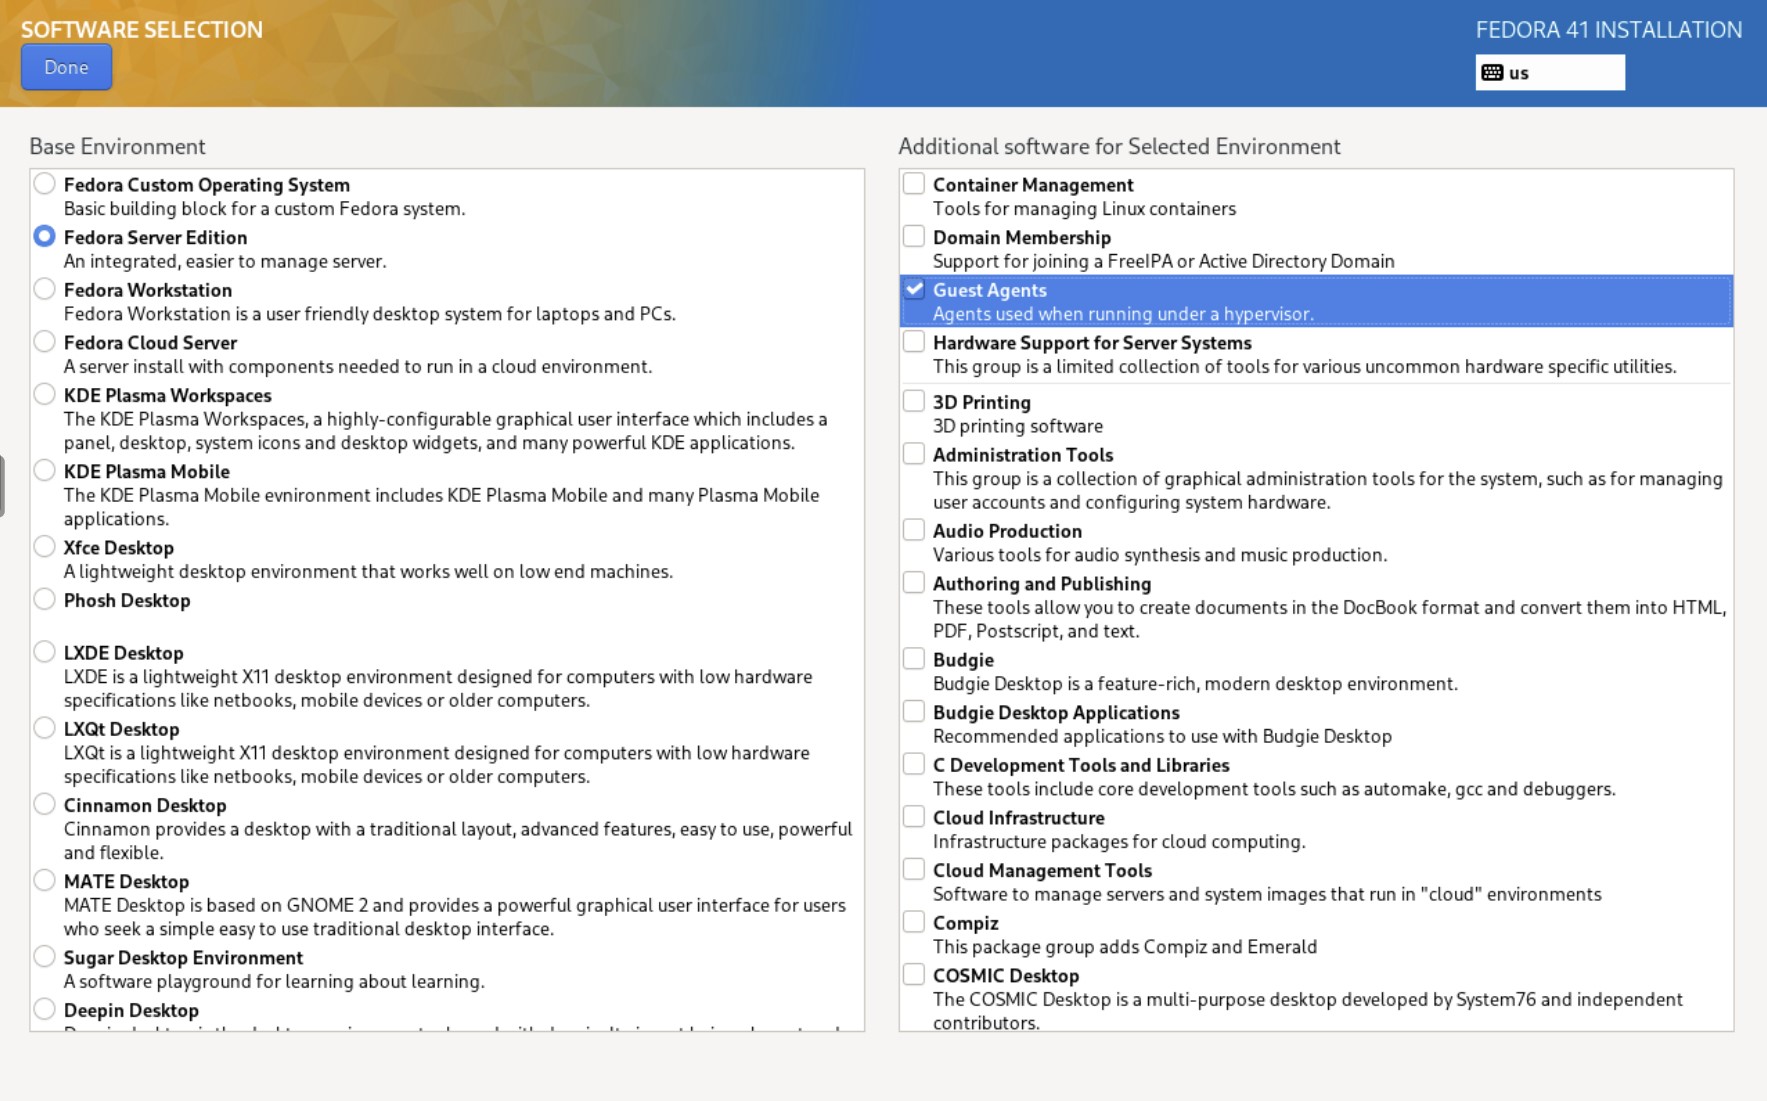Enable C Development Tools and Libraries
Viewport: 1767px width, 1101px height.
tap(914, 765)
